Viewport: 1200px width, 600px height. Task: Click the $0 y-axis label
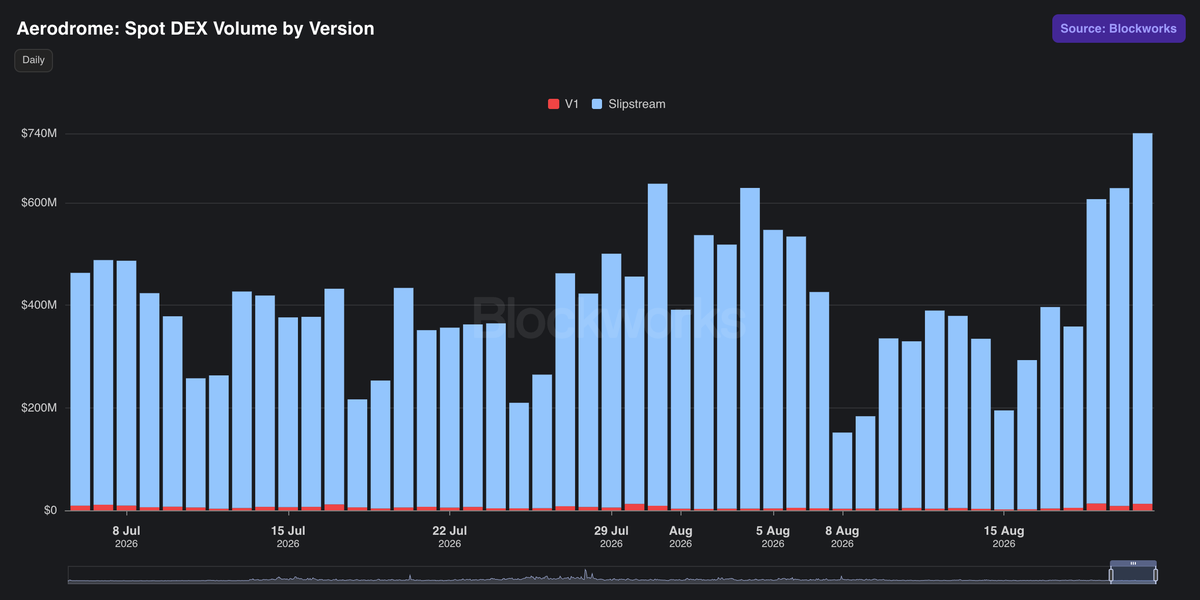(48, 510)
